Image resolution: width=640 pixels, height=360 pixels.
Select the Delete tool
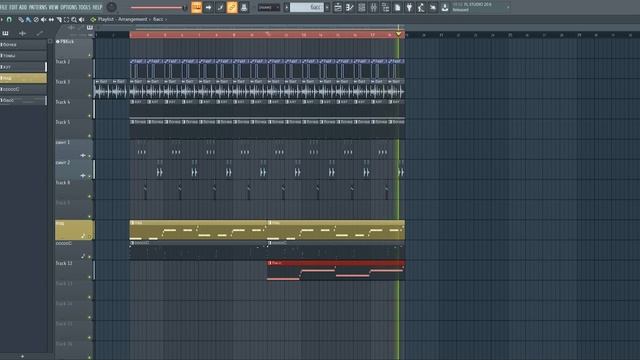pyautogui.click(x=36, y=19)
